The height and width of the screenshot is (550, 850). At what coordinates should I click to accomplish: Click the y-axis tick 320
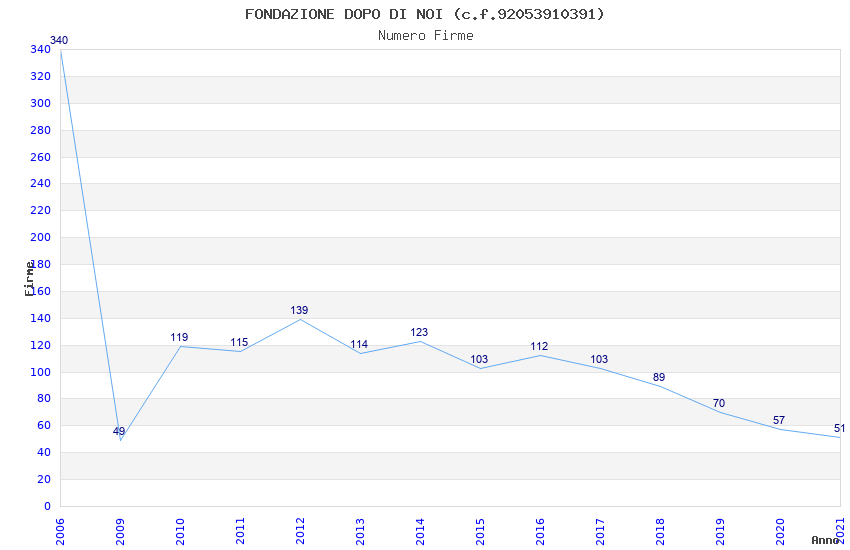click(x=41, y=76)
